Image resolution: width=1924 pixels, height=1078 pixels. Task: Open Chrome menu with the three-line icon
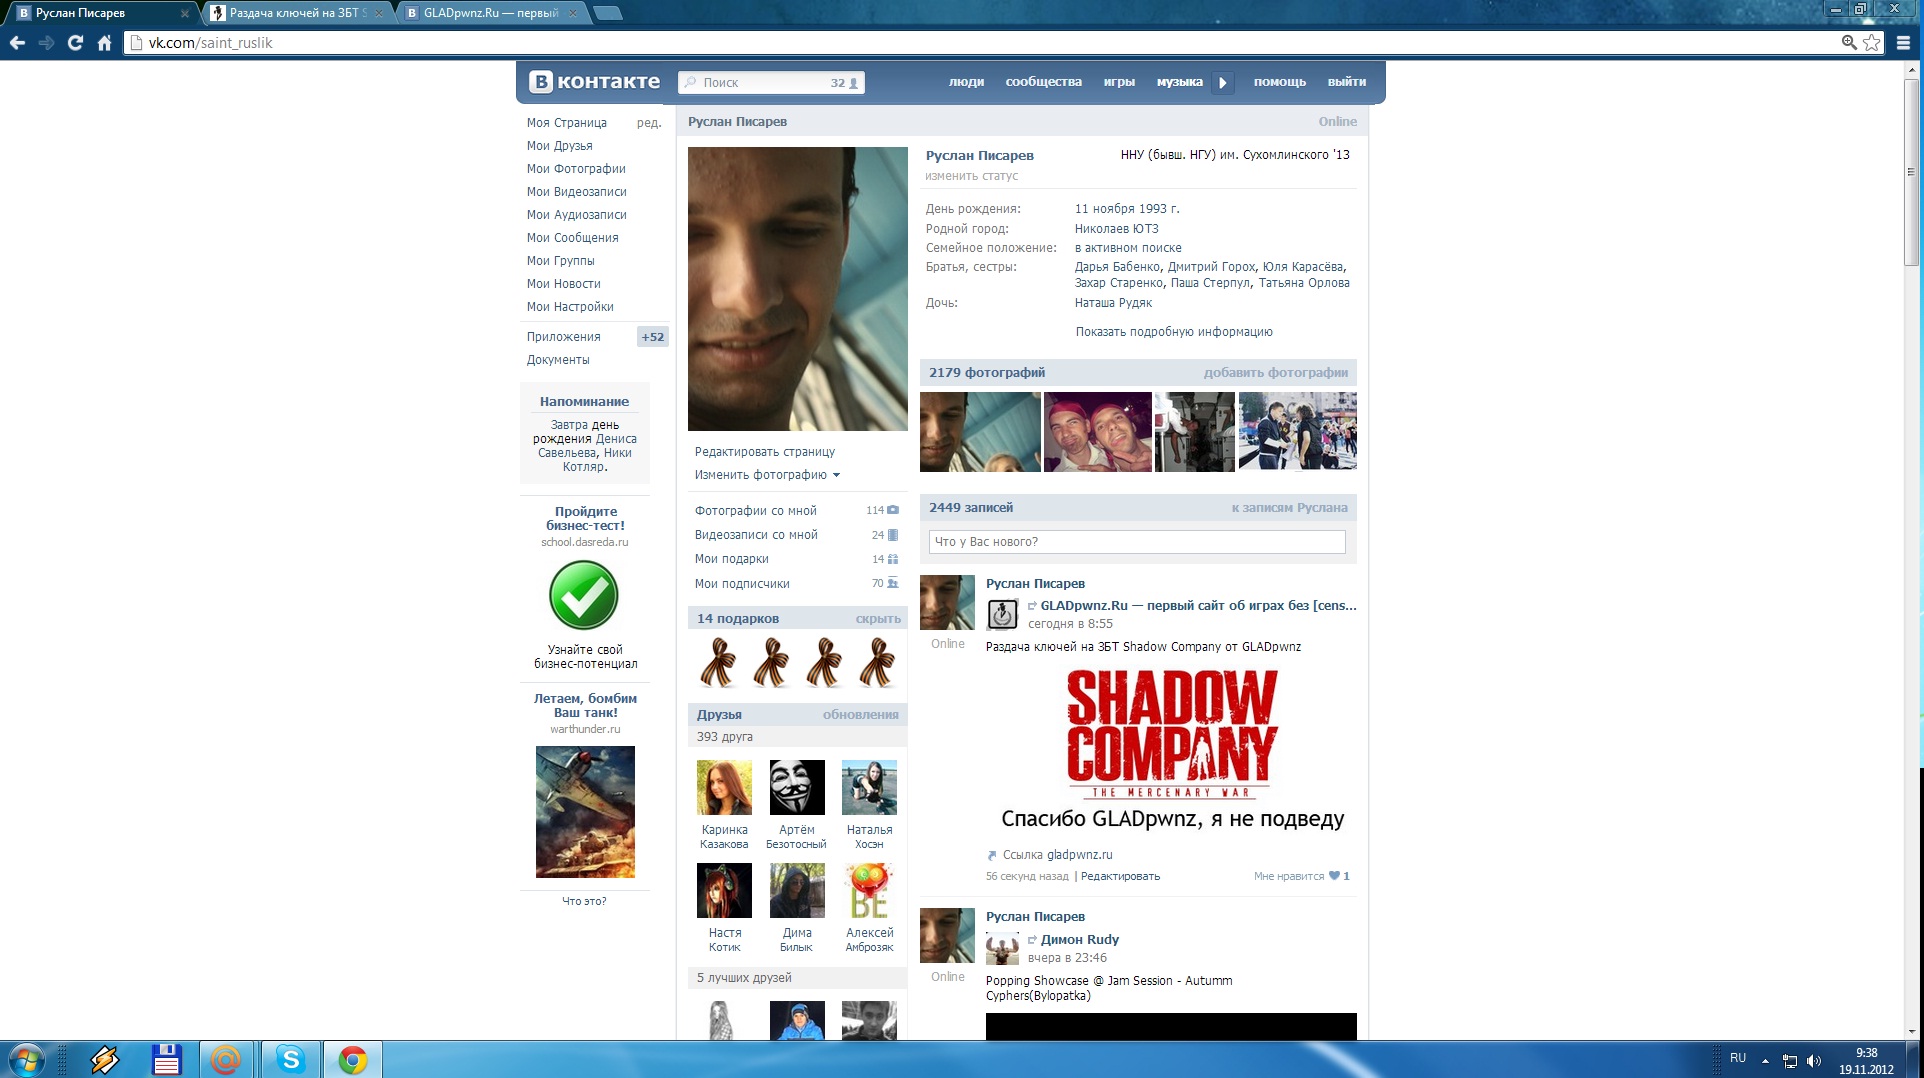tap(1903, 43)
